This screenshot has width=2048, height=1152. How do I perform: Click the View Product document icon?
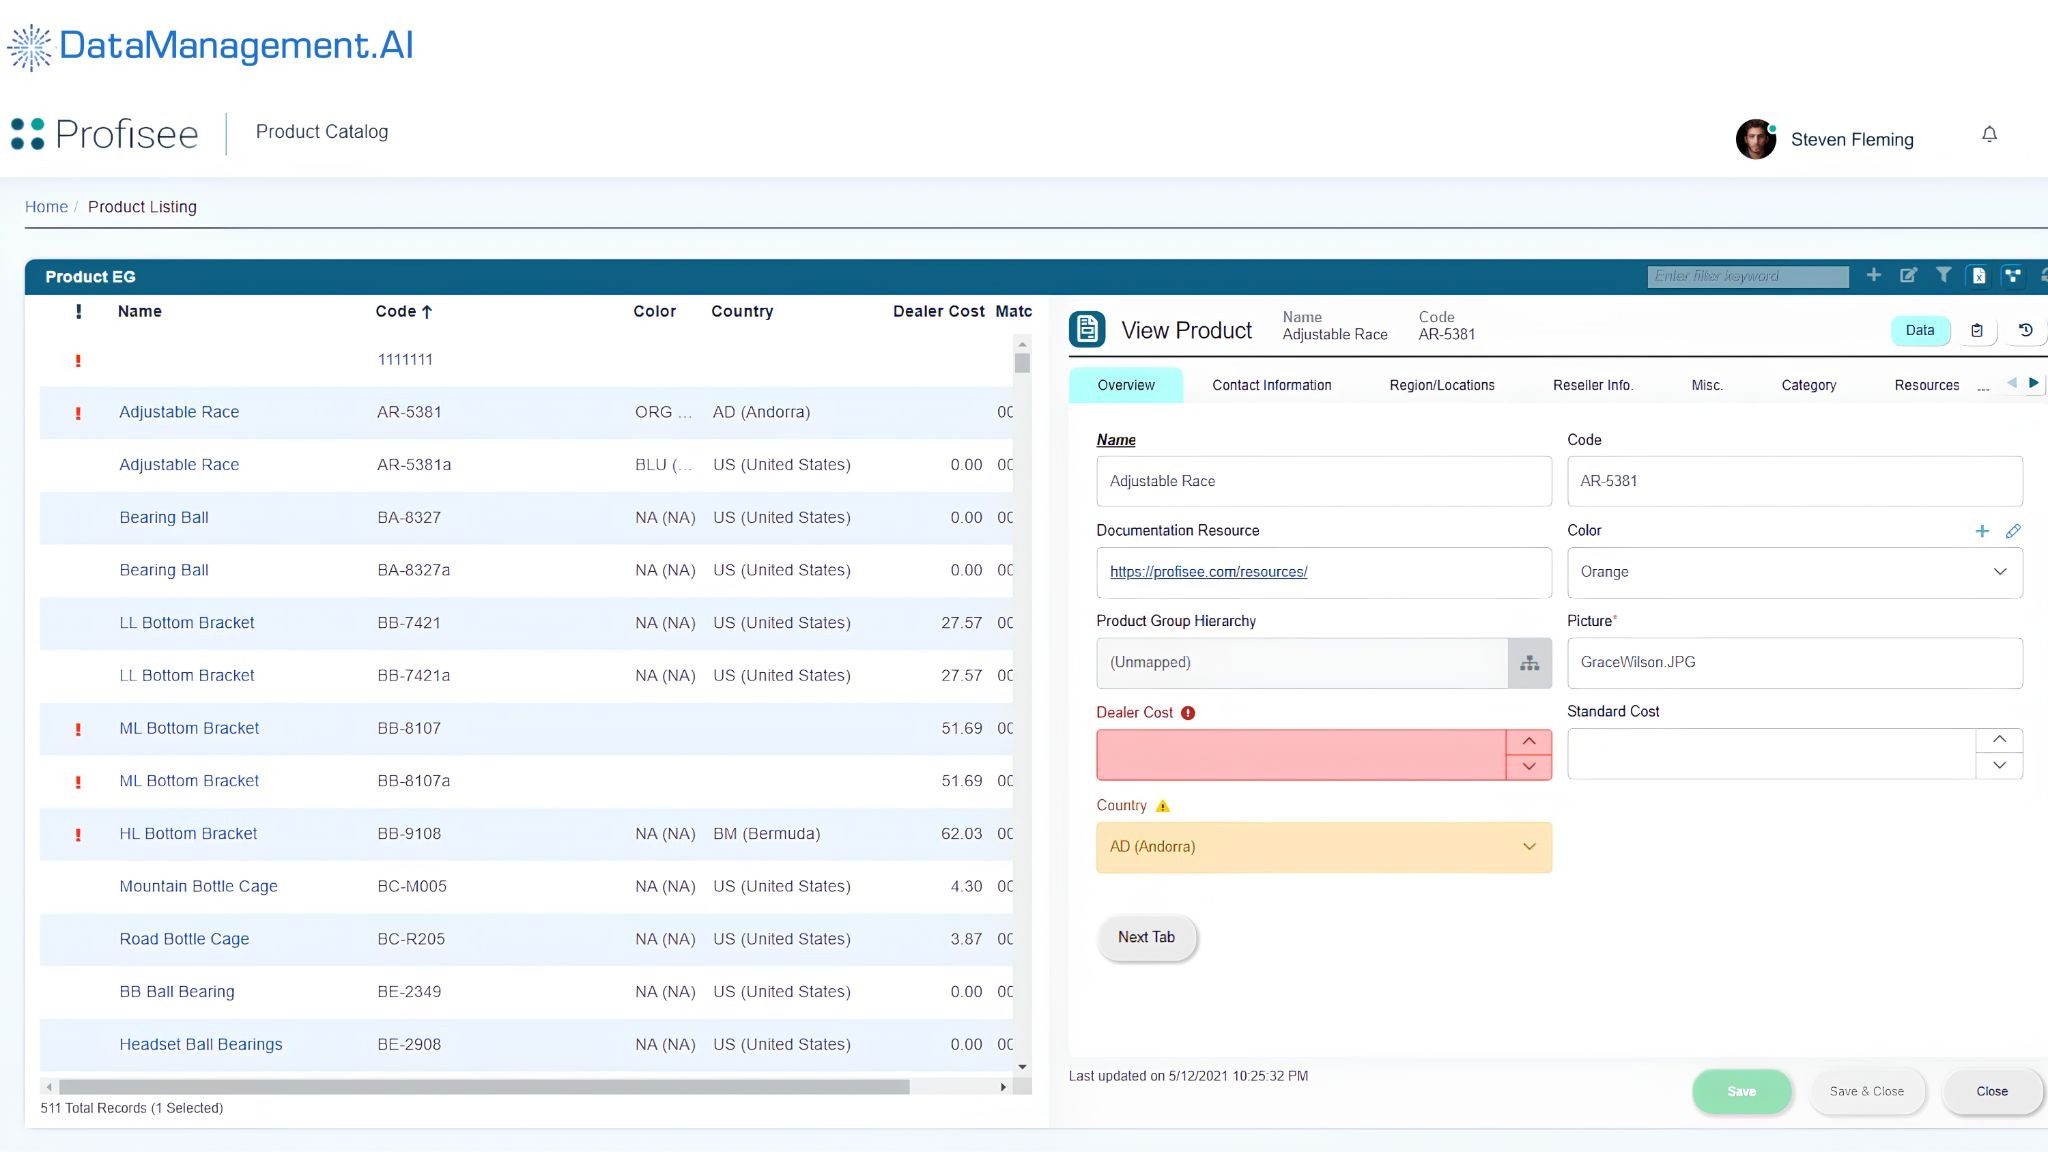tap(1087, 329)
